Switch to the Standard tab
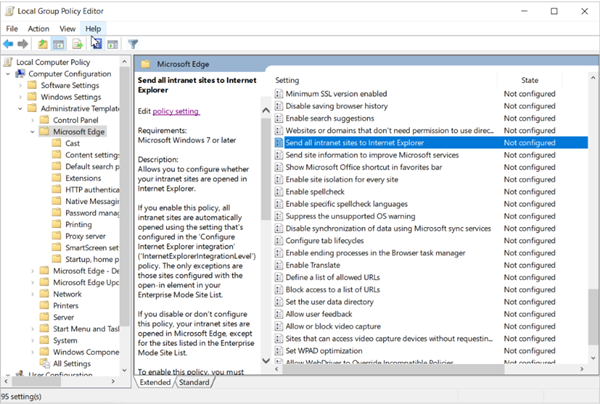 (x=194, y=382)
